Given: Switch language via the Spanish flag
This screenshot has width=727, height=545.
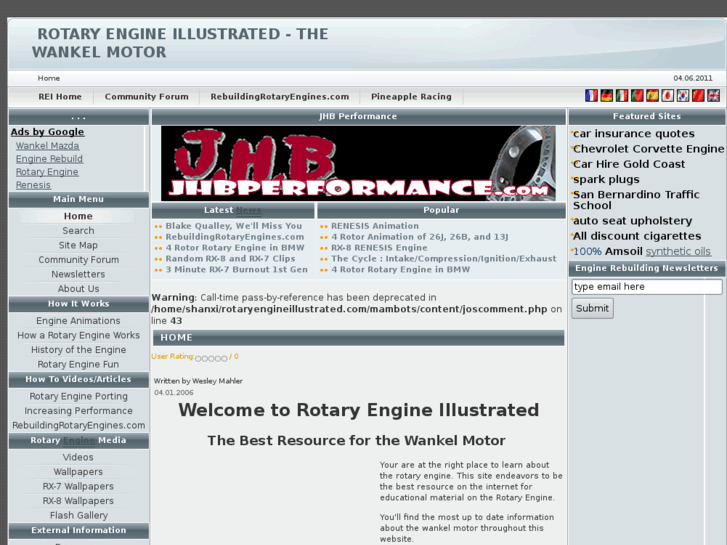Looking at the screenshot, I should (652, 96).
